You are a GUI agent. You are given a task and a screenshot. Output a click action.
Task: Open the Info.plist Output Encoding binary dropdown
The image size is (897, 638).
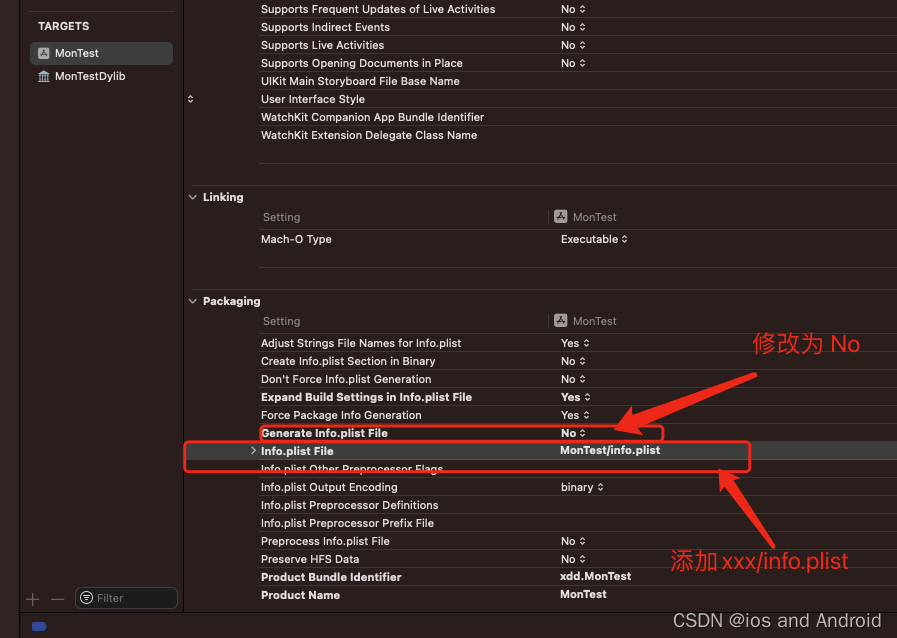click(582, 487)
